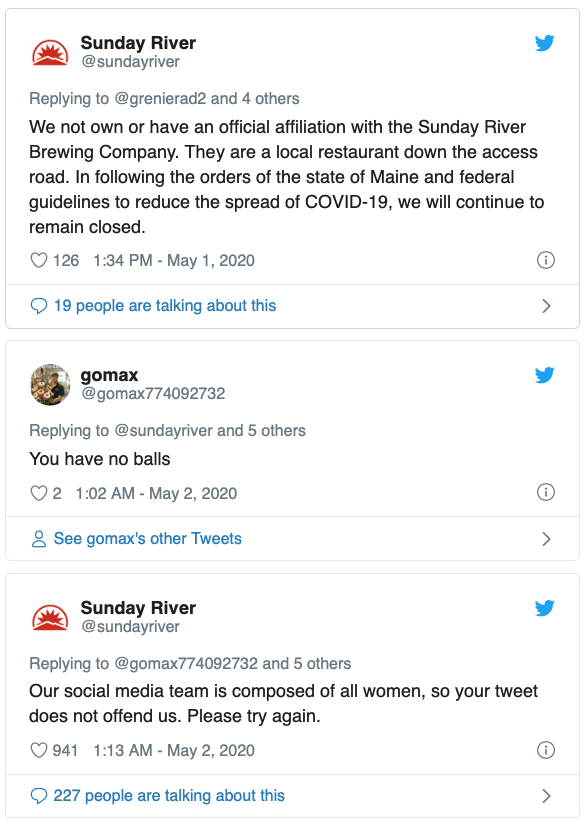This screenshot has height=824, width=587.
Task: Open Sunday River logo avatar on top tweet
Action: click(x=50, y=53)
